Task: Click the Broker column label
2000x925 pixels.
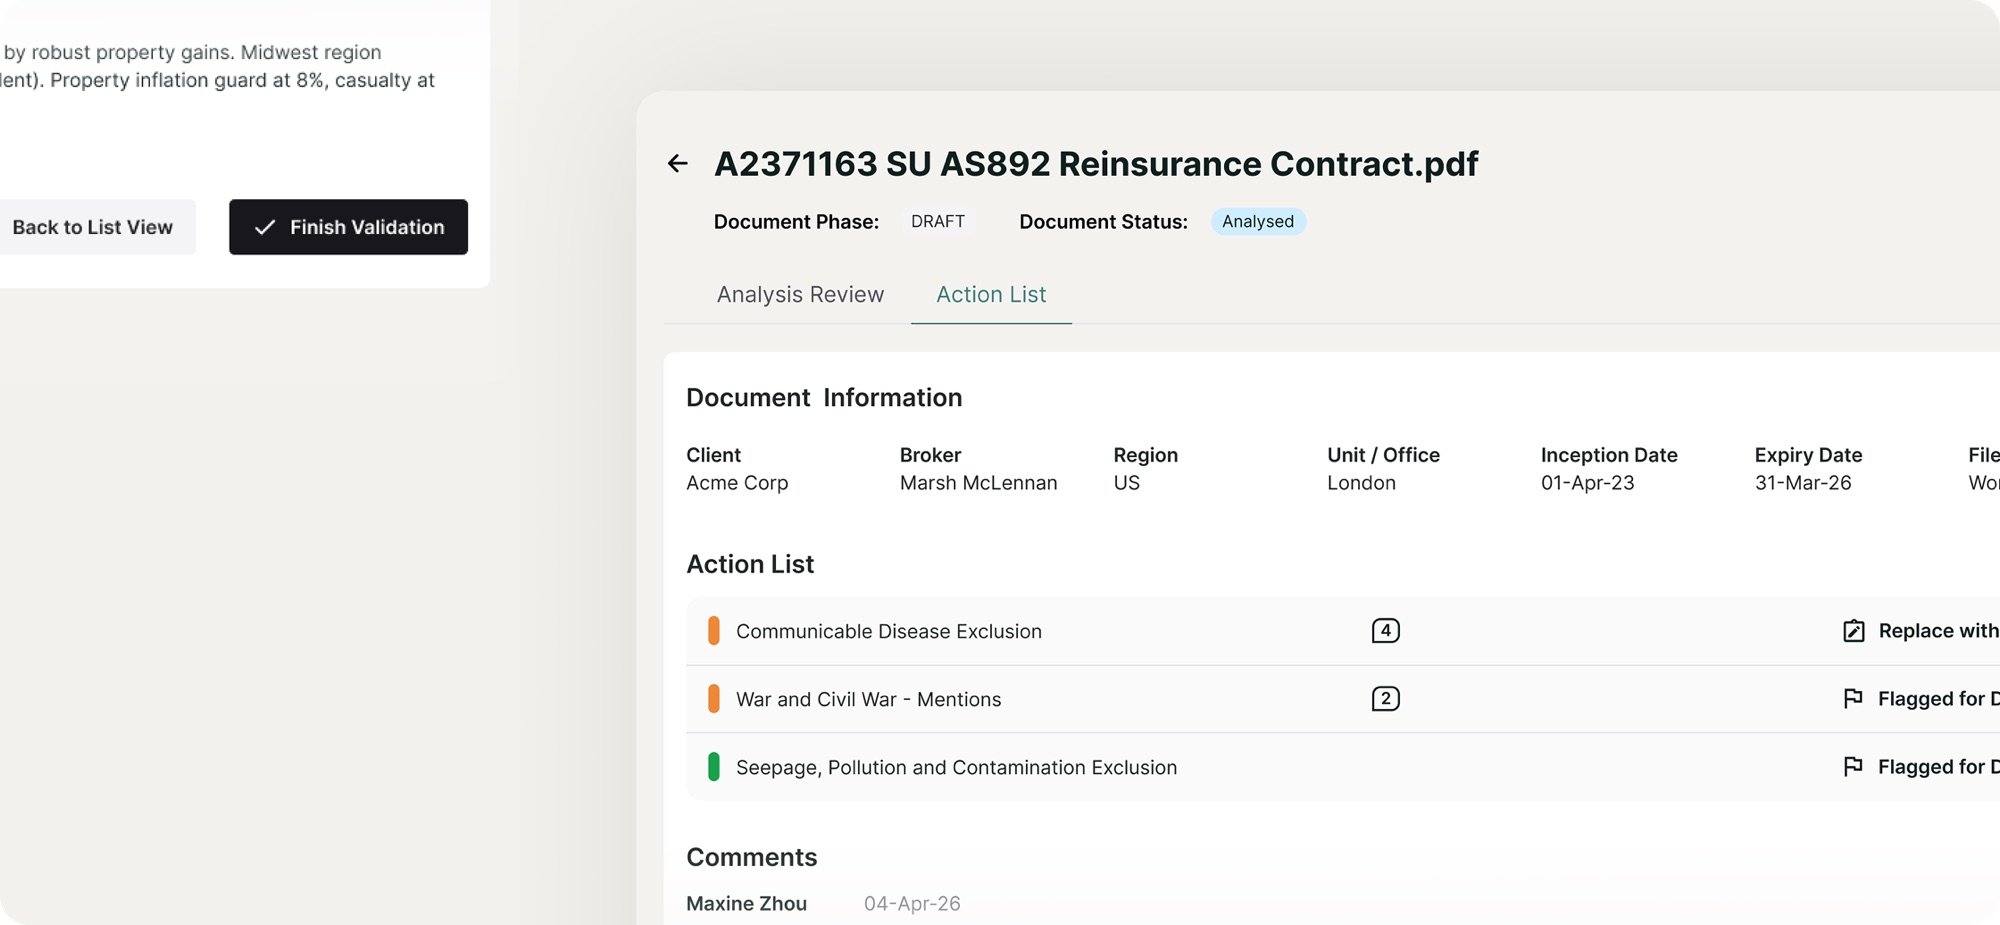Action: pyautogui.click(x=930, y=455)
